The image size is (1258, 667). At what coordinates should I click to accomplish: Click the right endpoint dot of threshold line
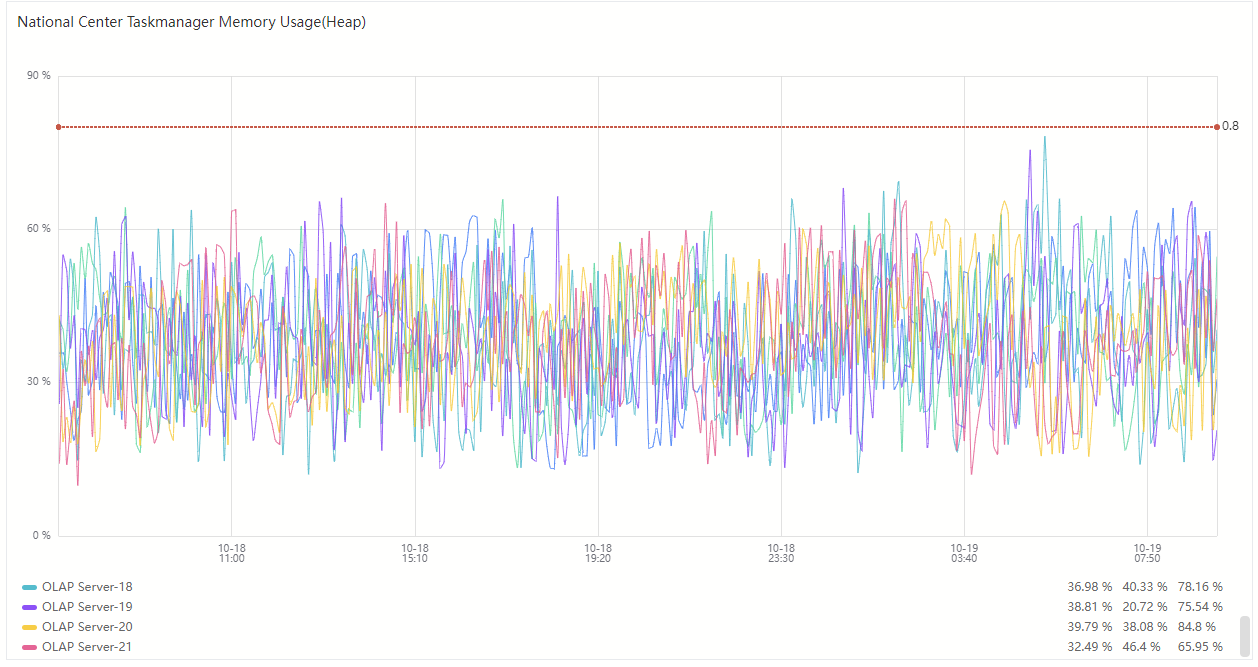[x=1217, y=127]
